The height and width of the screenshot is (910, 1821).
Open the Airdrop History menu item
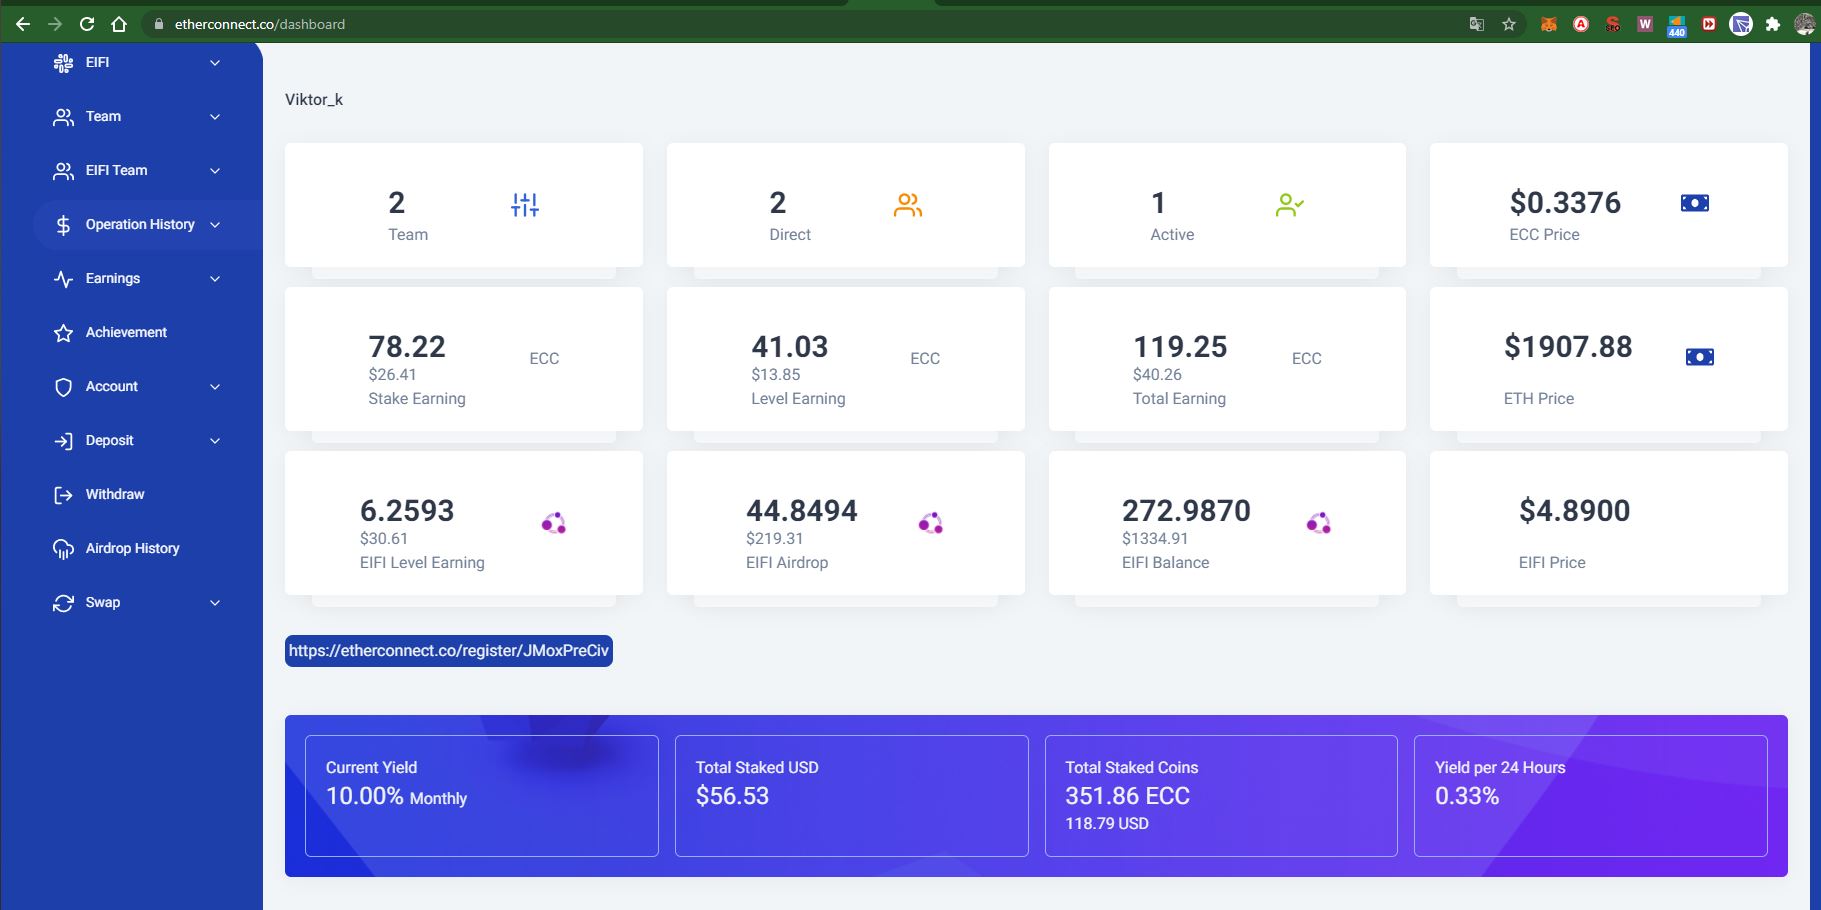click(x=132, y=548)
